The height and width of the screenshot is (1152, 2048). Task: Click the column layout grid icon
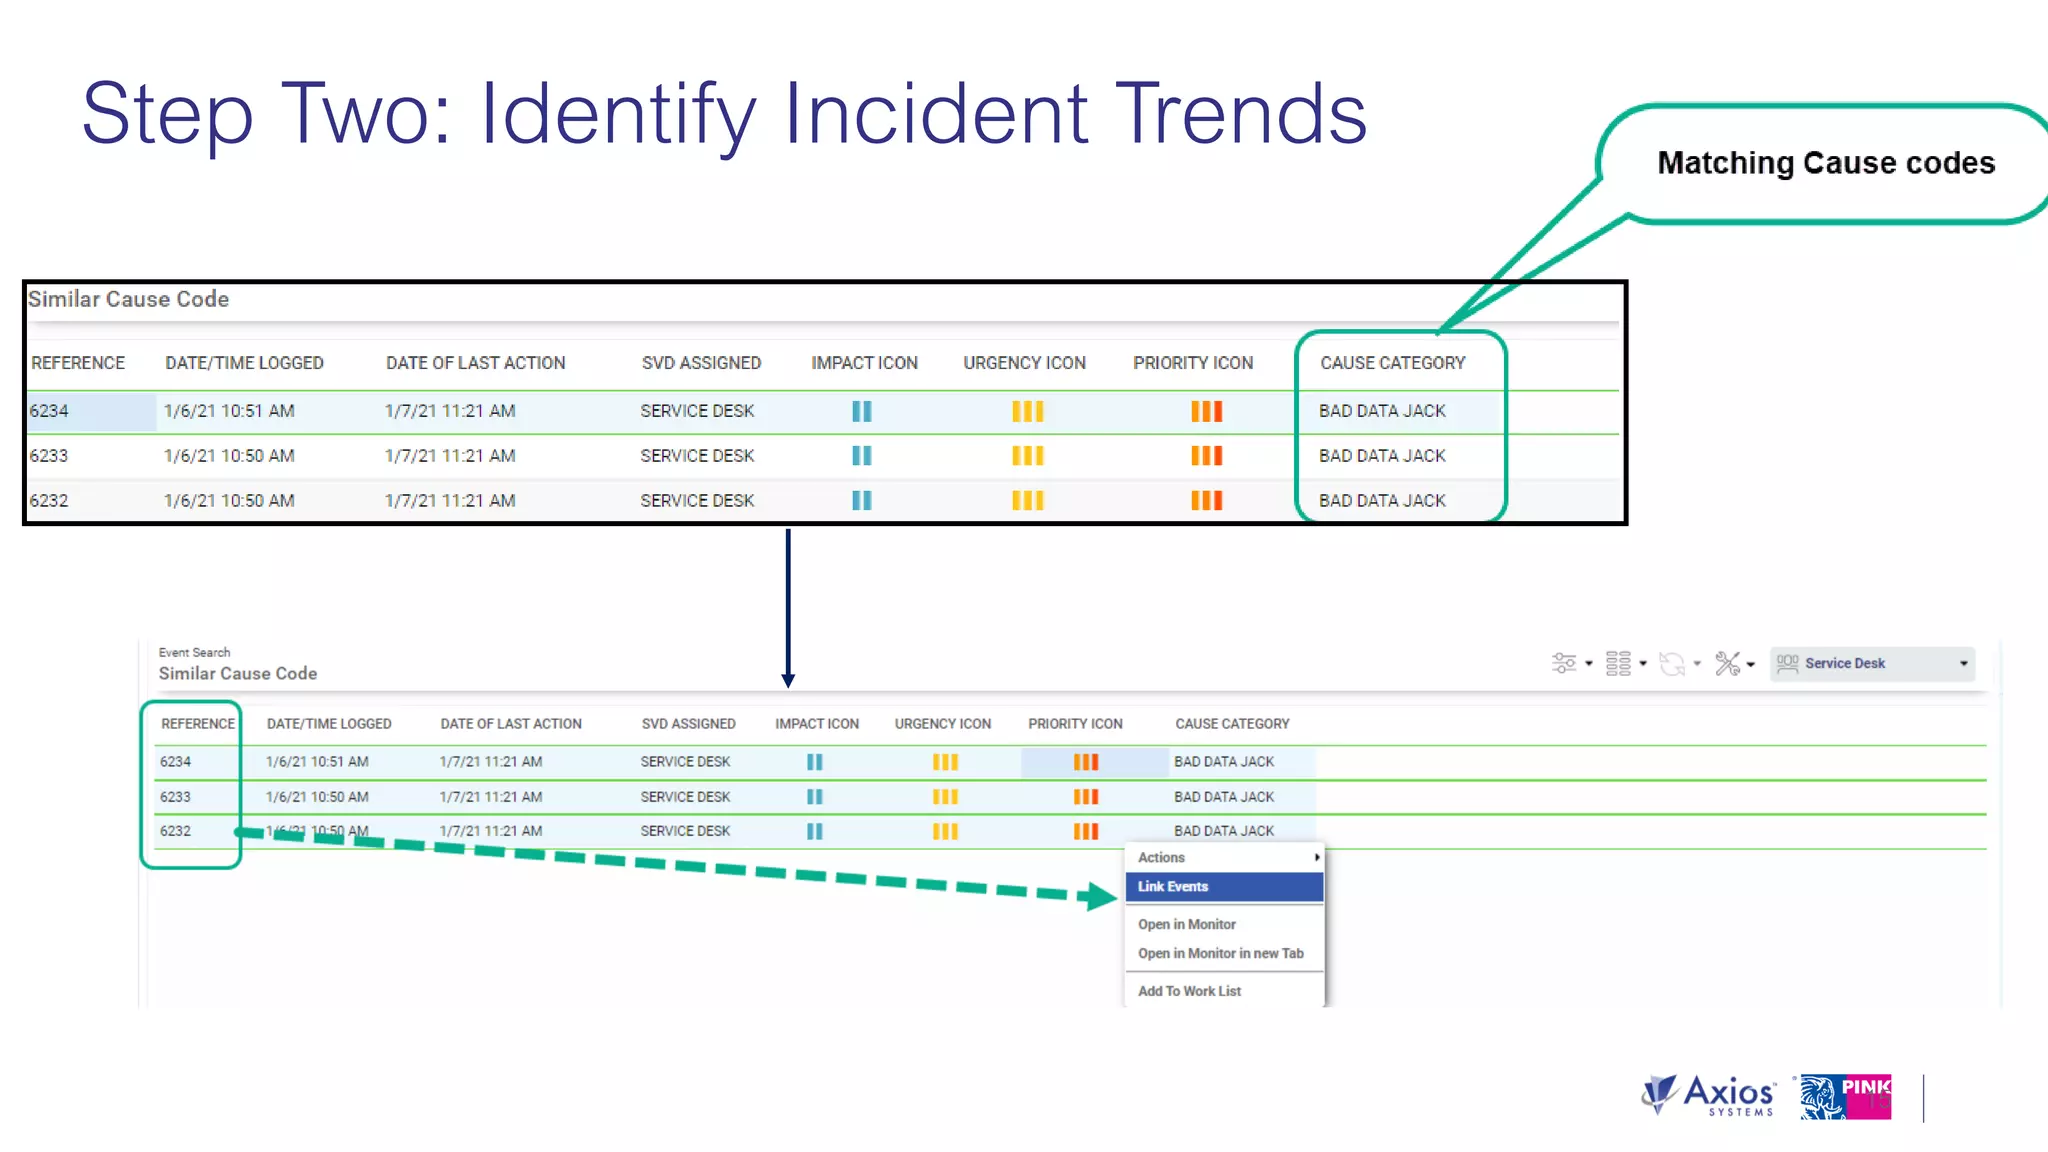[x=1618, y=663]
